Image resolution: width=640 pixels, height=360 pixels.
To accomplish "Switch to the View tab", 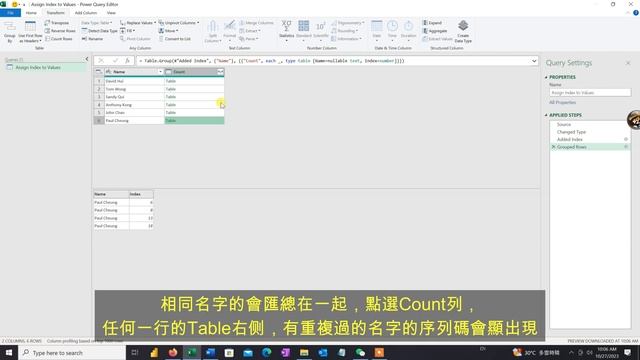I will tap(111, 13).
